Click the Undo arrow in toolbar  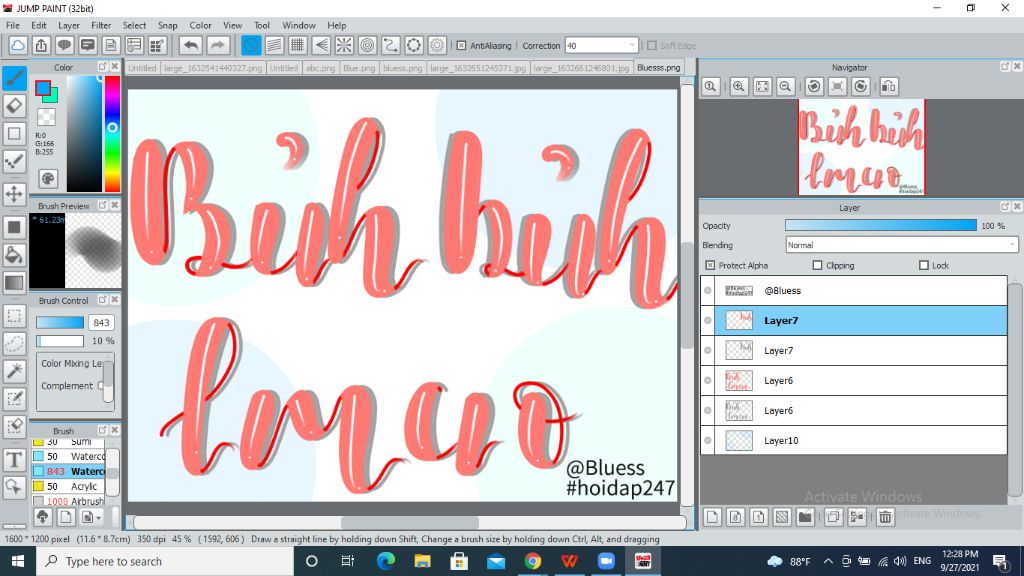(x=191, y=46)
